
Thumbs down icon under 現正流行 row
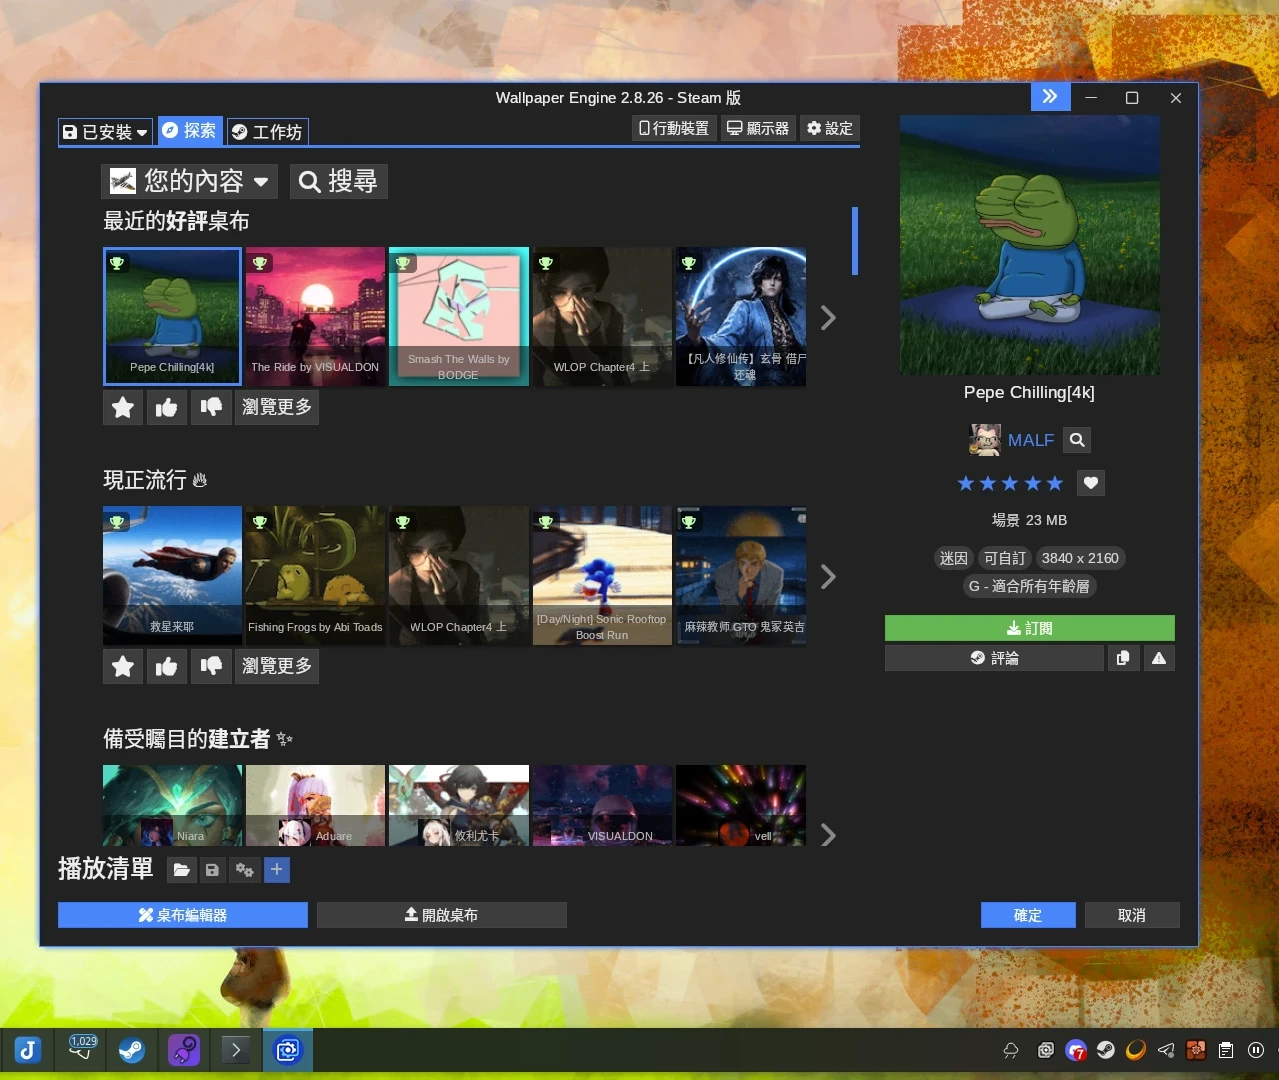[211, 666]
